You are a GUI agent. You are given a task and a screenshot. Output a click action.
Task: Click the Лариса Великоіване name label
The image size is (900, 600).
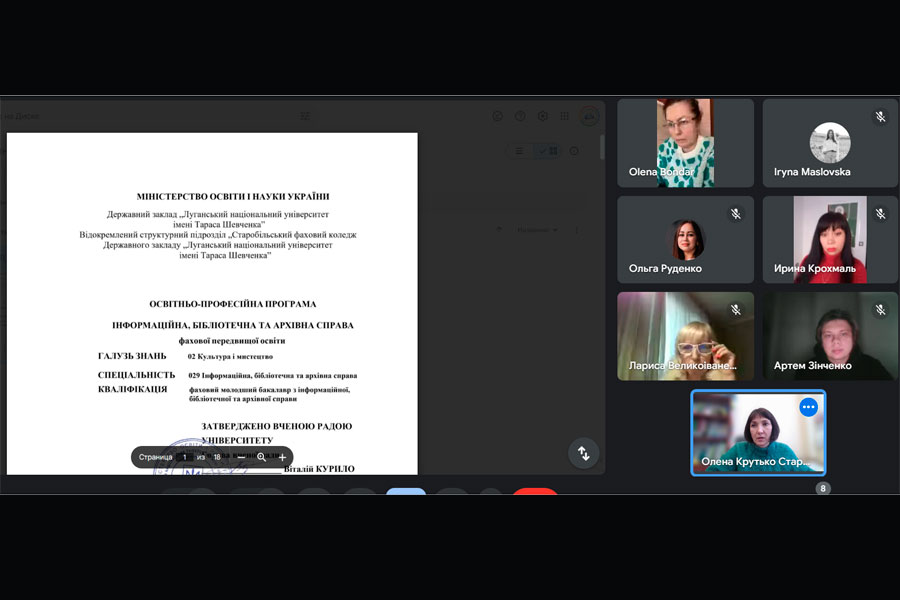coord(682,365)
